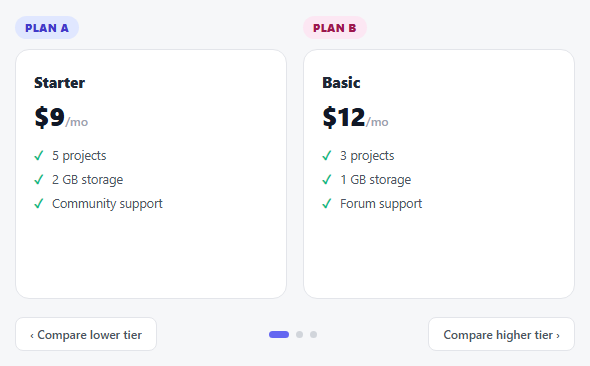The image size is (590, 366).
Task: Jump to the third pagination dot
Action: (313, 334)
